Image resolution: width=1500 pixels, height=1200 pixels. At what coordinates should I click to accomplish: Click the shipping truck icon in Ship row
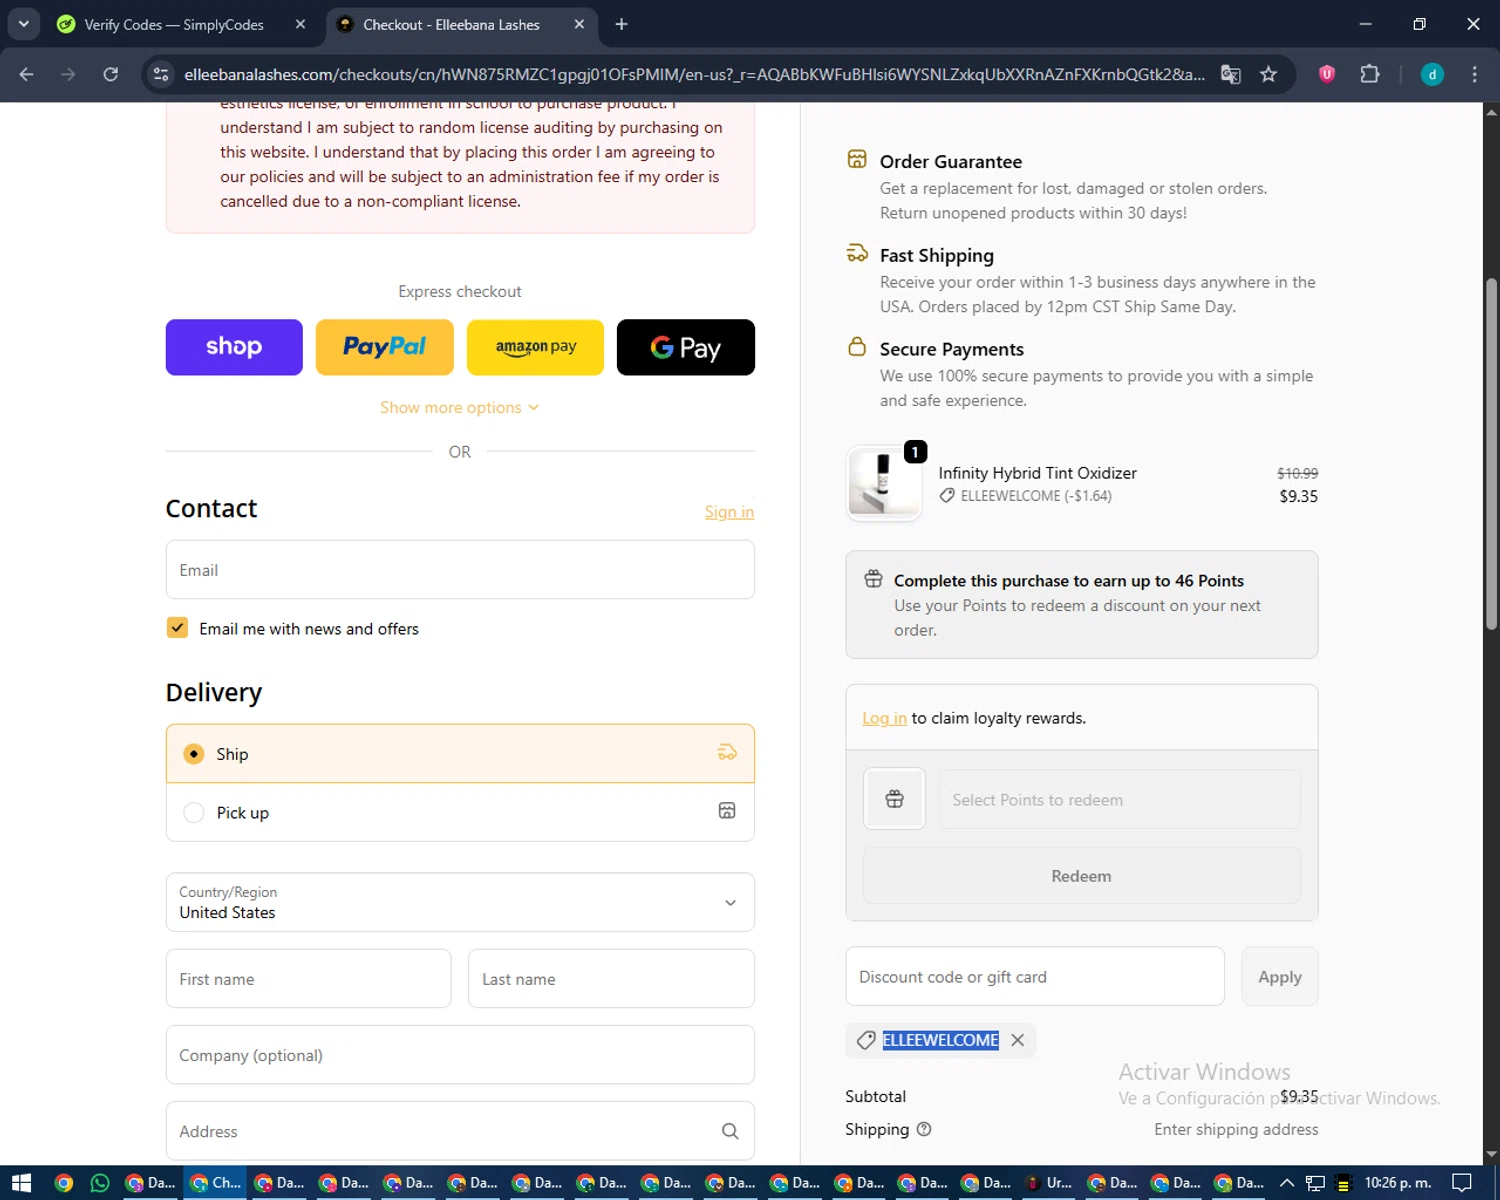click(727, 753)
